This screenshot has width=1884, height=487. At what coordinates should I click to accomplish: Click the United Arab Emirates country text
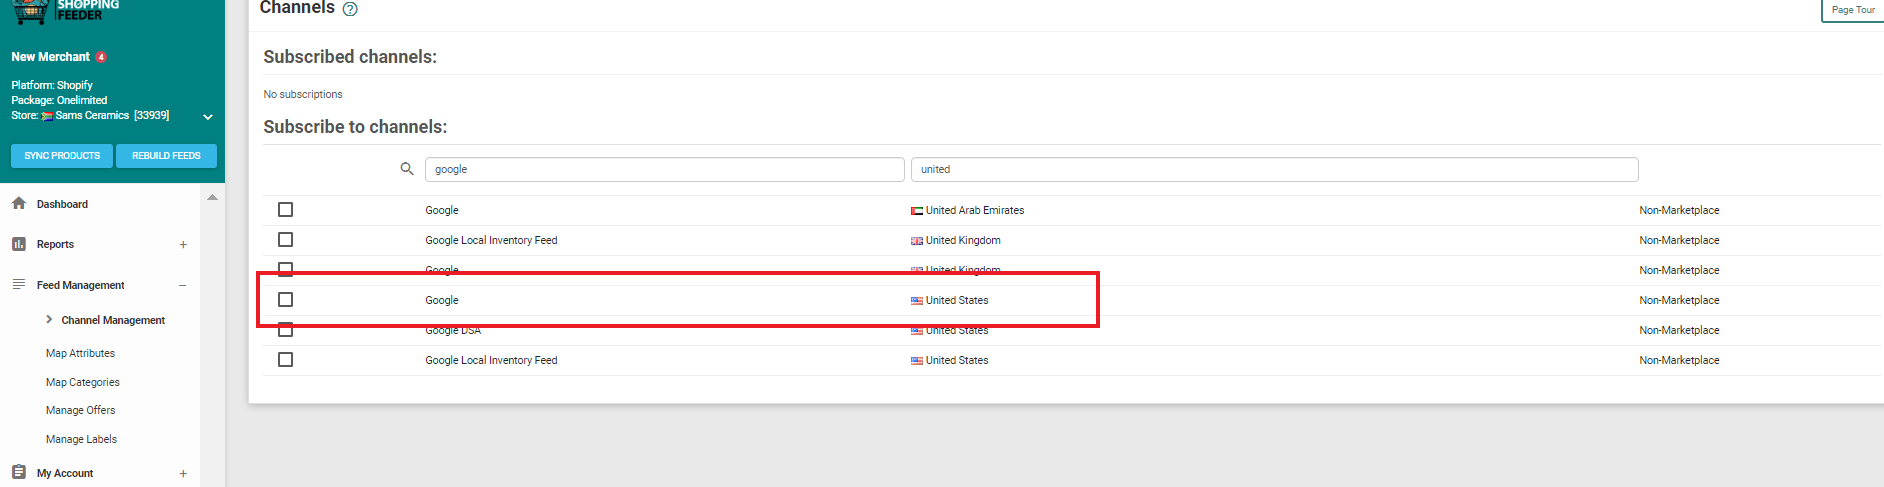click(975, 210)
